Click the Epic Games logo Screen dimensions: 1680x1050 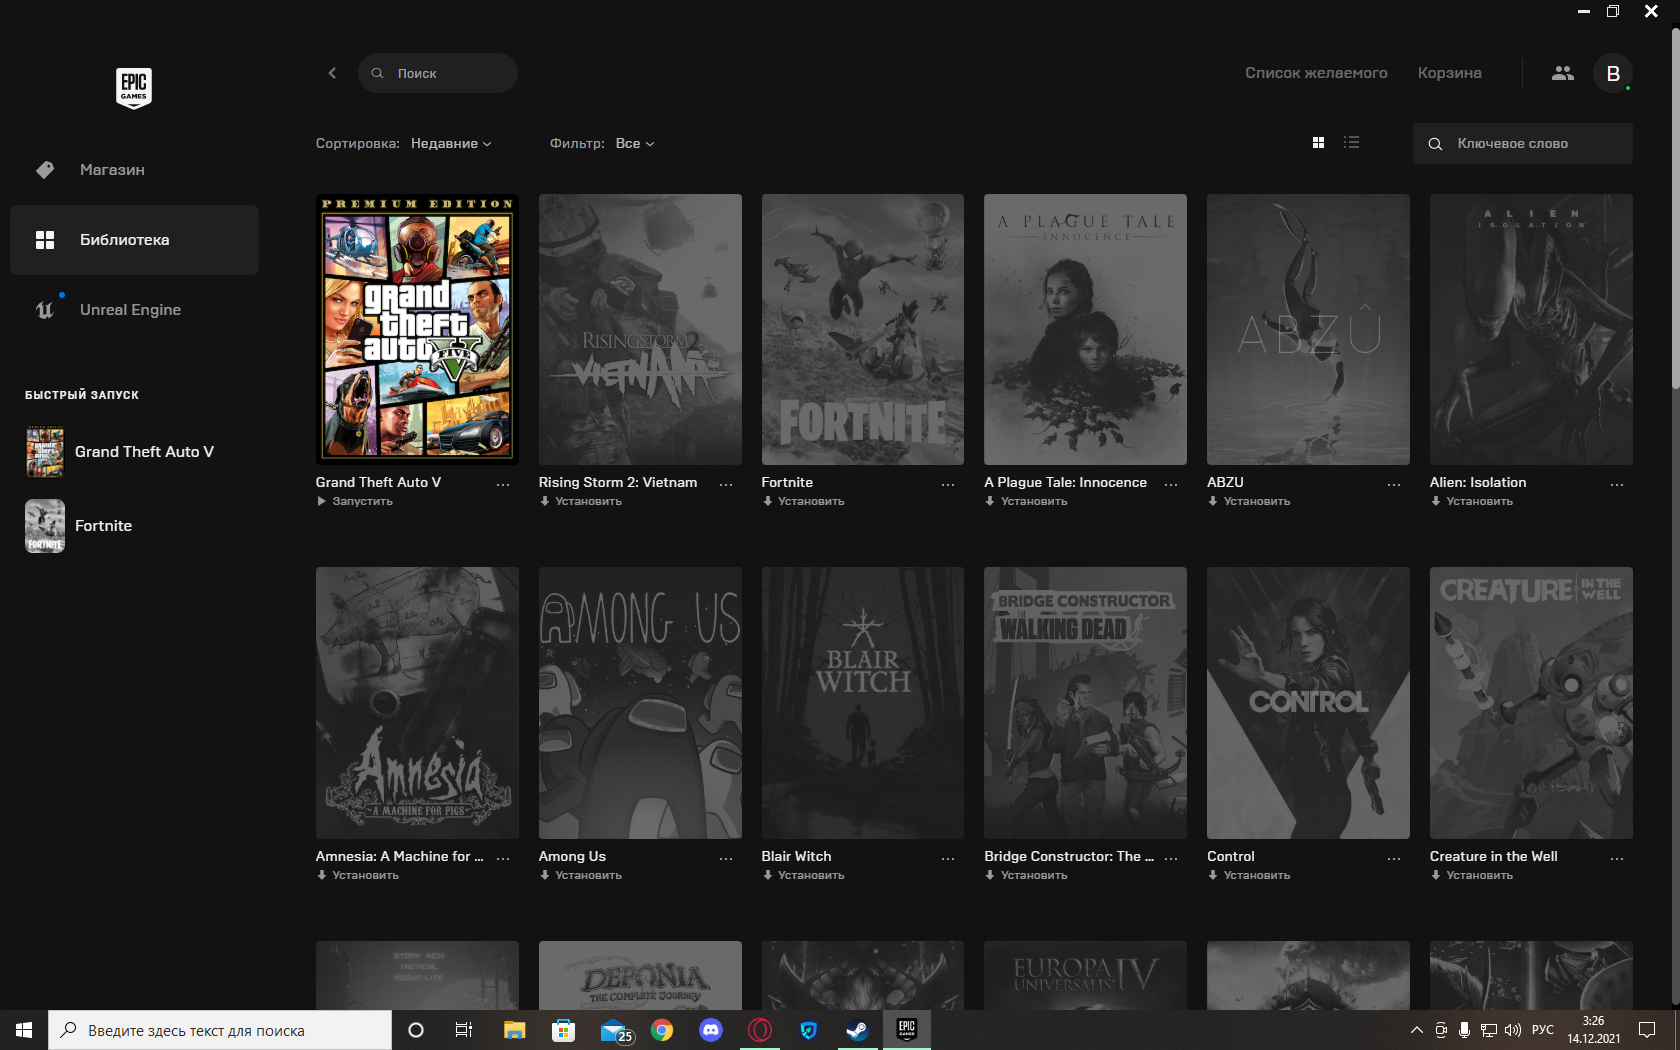point(134,88)
